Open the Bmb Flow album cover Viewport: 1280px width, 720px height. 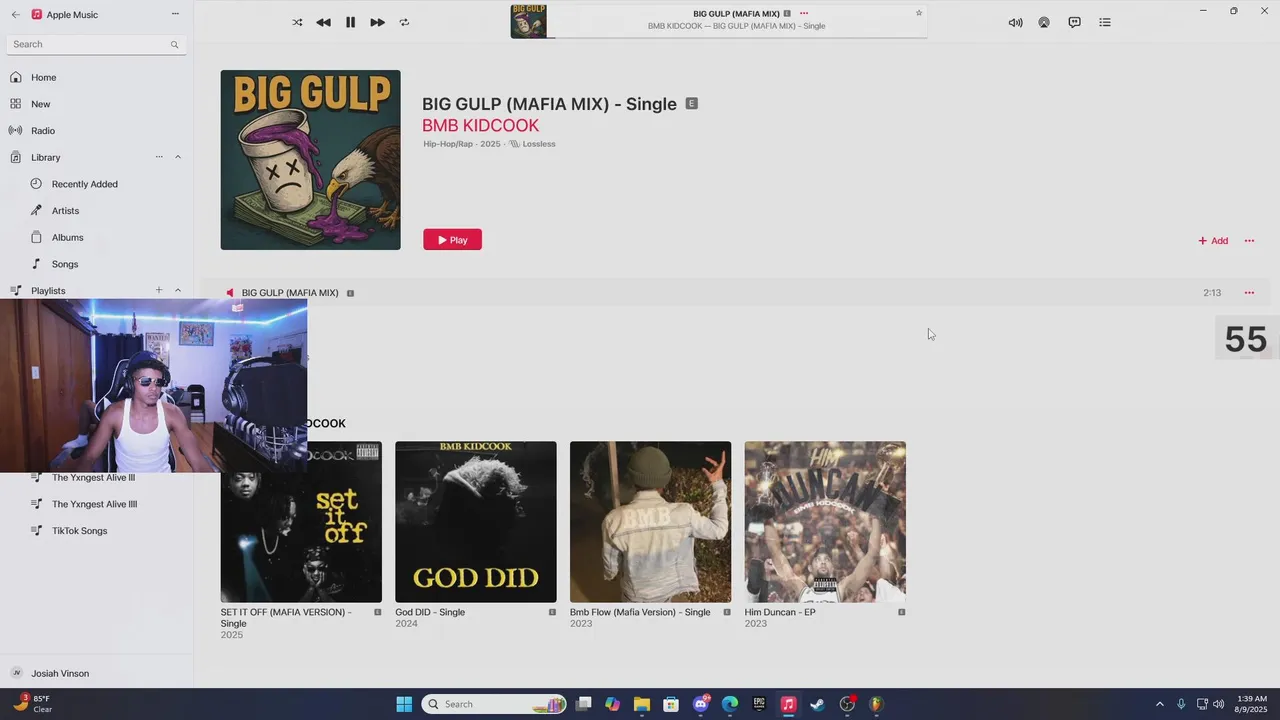650,522
